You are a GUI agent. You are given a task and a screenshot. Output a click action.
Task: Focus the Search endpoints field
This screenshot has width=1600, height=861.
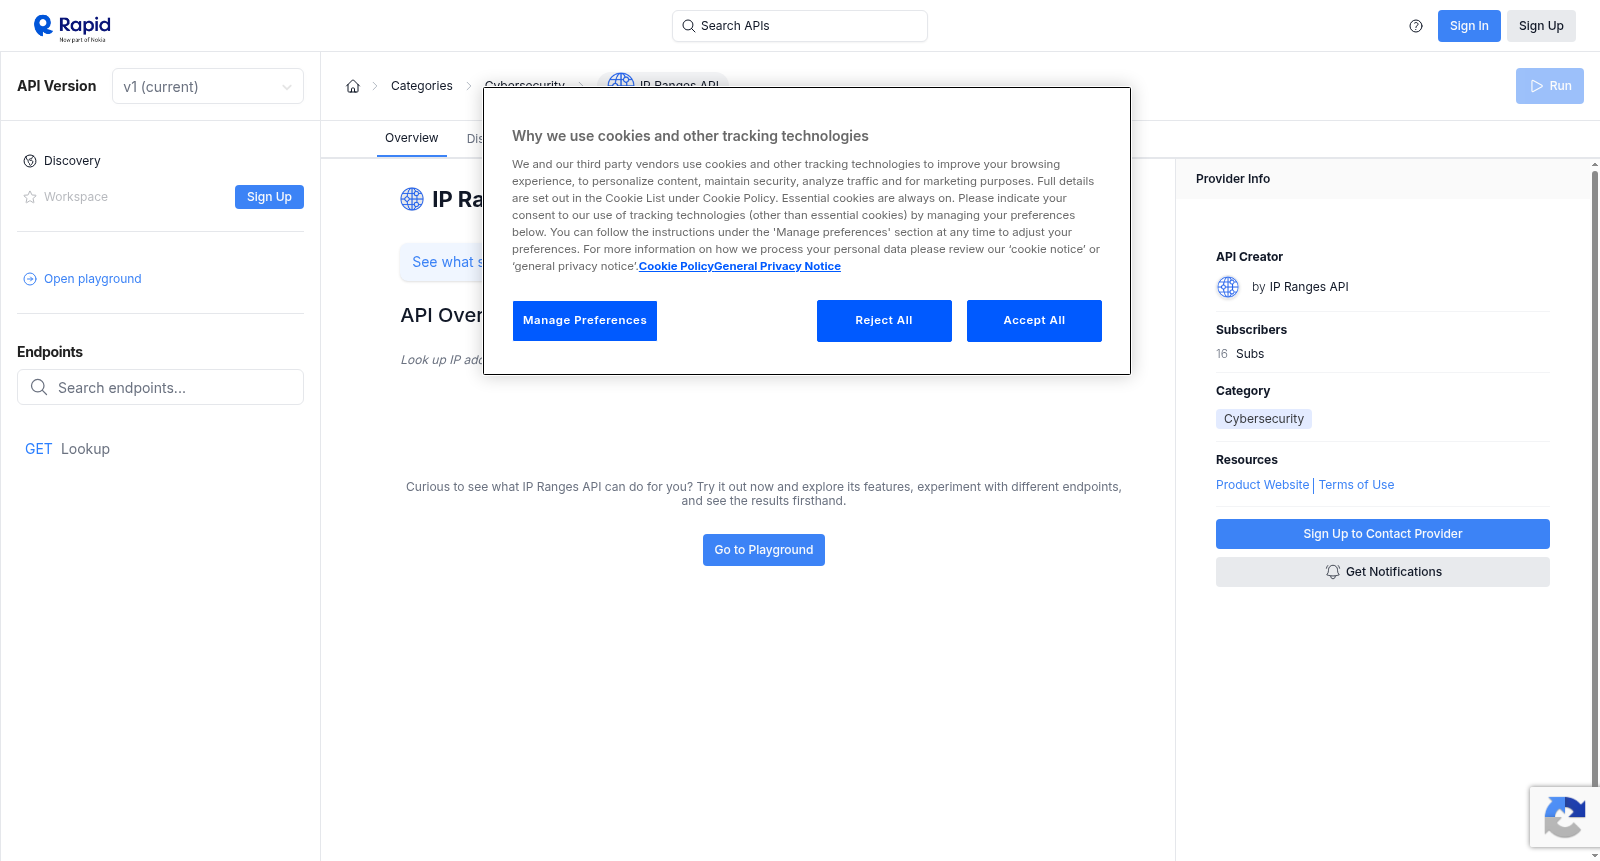click(x=160, y=387)
